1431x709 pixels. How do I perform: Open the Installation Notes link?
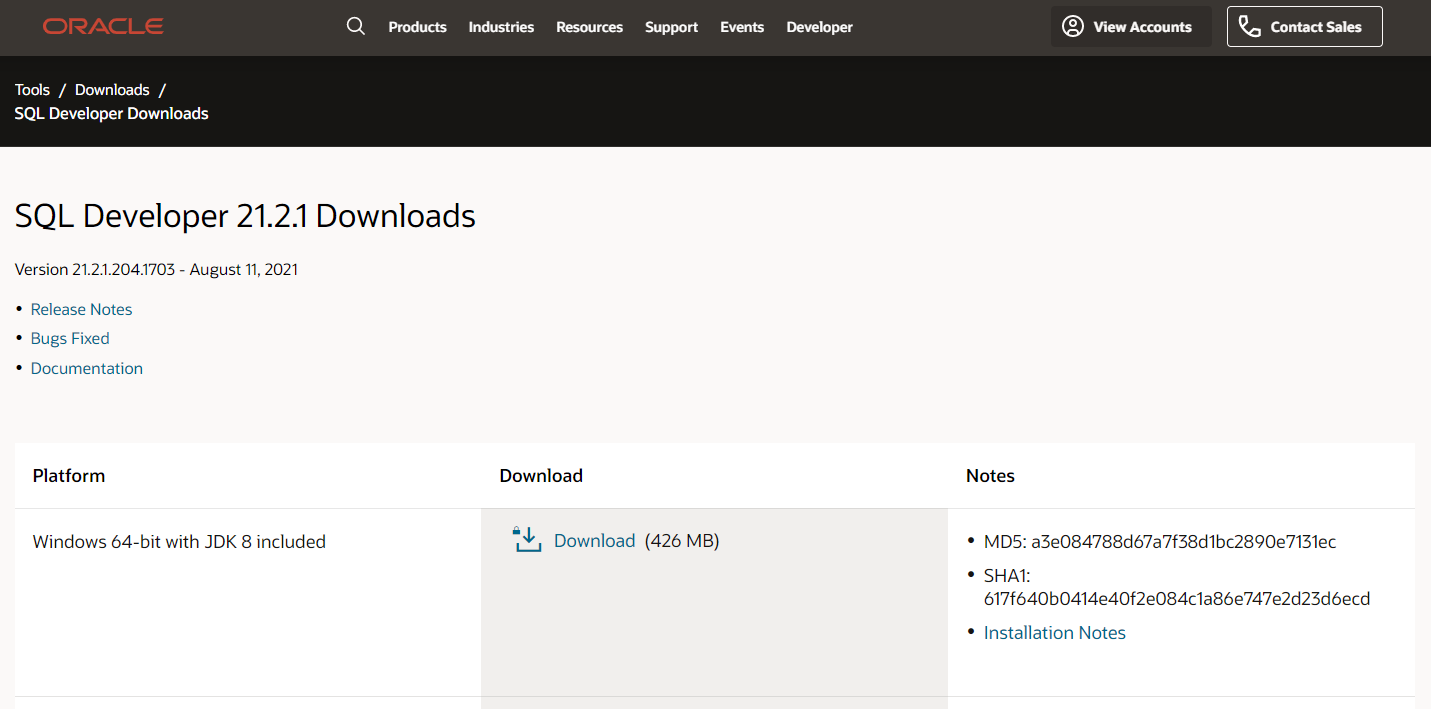[x=1055, y=633]
